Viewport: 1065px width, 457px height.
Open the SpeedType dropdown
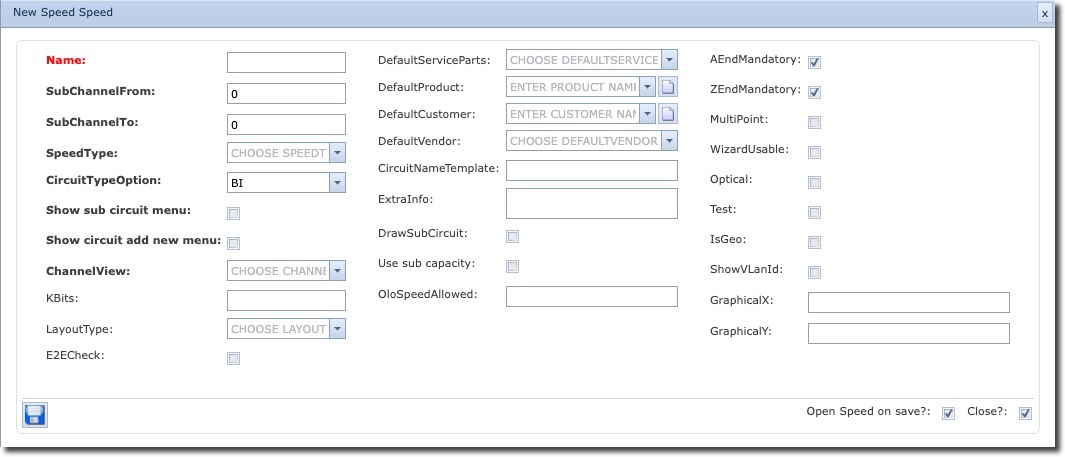337,153
